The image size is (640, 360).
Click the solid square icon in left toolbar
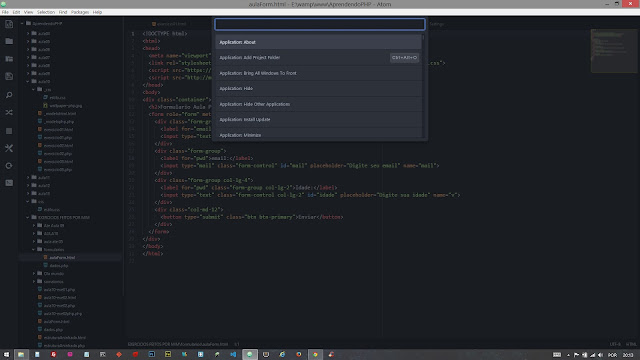pos(9,131)
